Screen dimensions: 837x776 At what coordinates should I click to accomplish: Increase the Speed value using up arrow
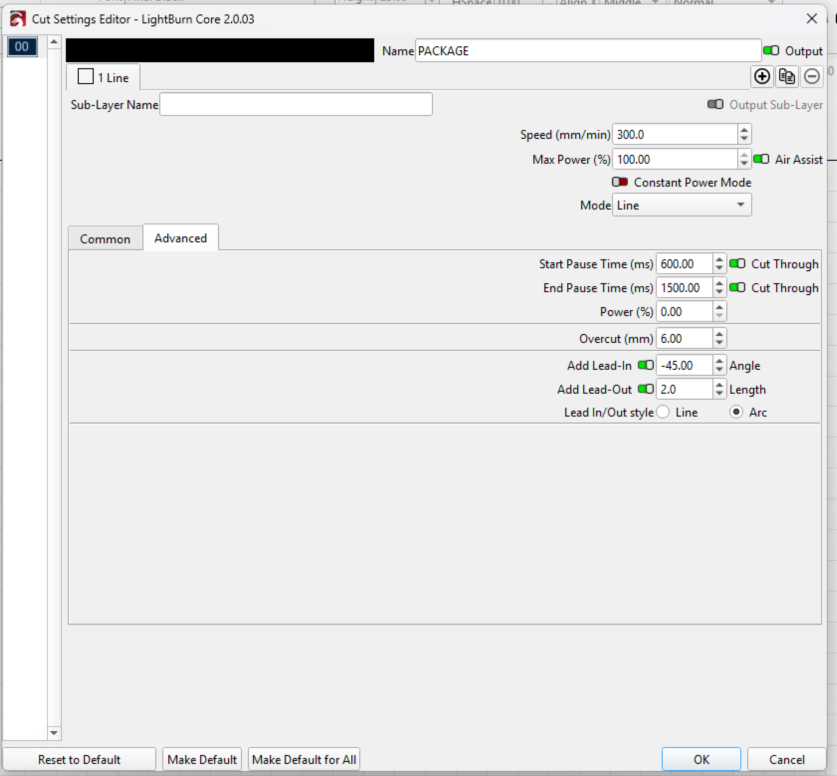[x=744, y=130]
